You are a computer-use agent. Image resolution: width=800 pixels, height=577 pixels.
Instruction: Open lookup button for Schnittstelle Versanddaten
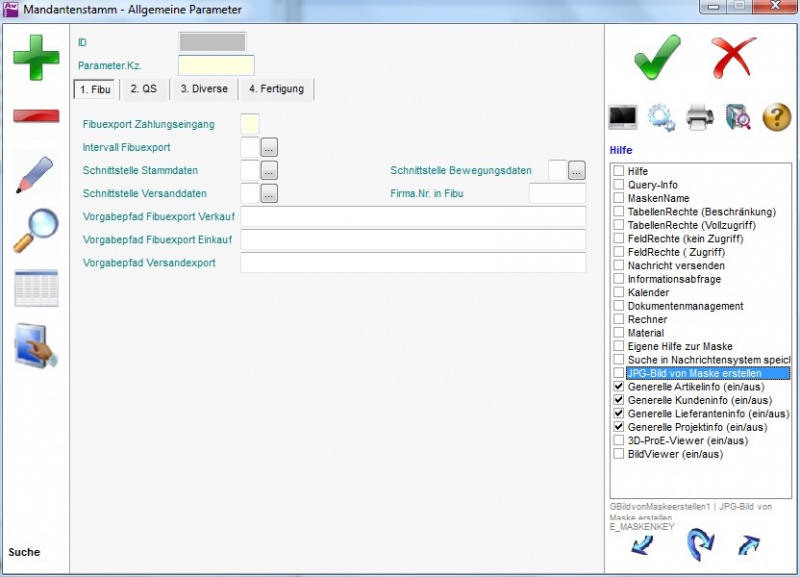(269, 194)
